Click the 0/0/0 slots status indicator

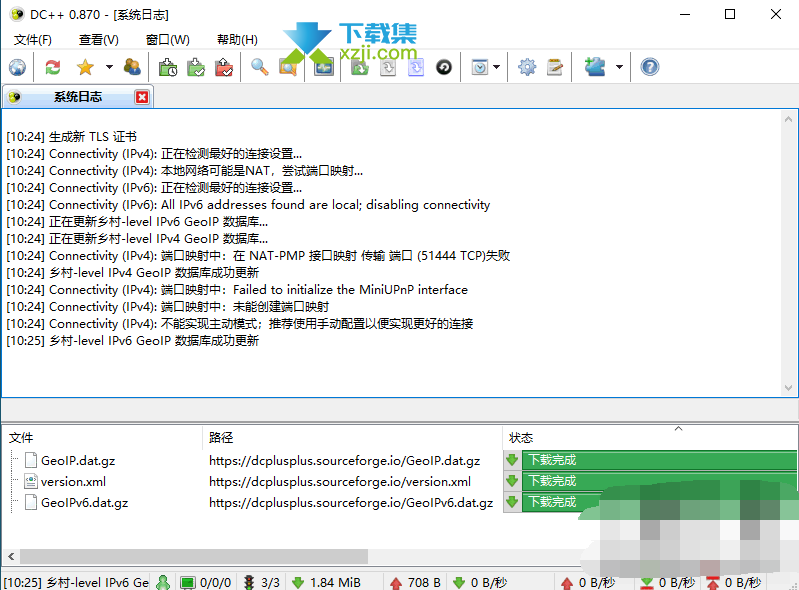[x=206, y=582]
